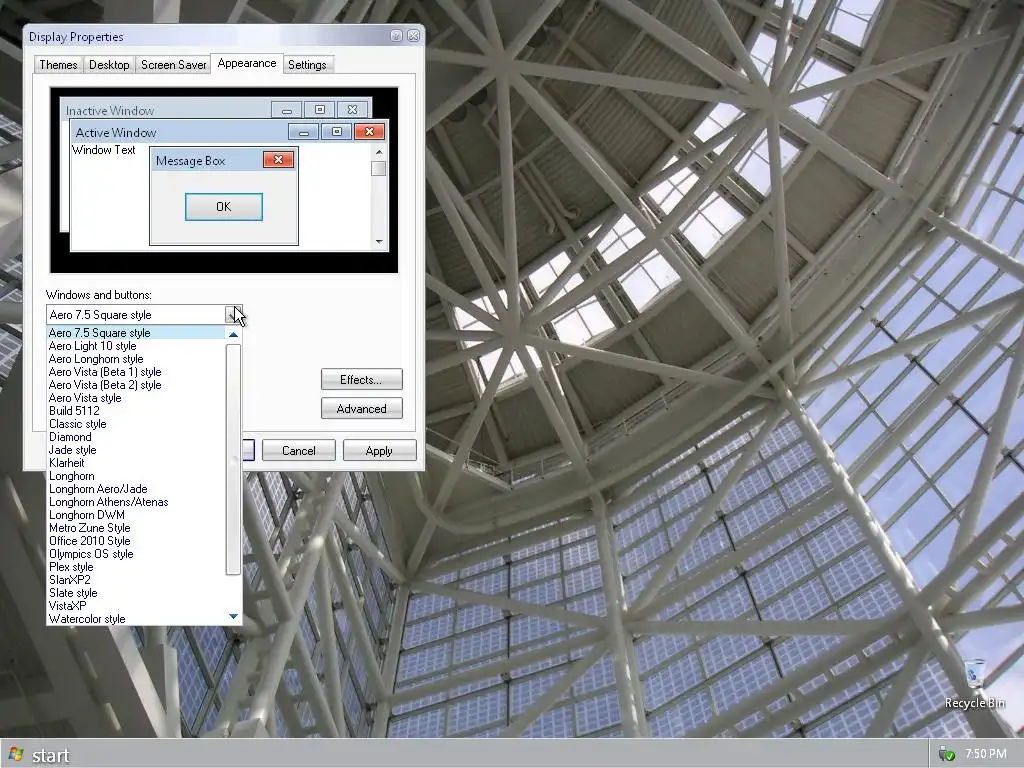Pick Jade style
This screenshot has height=768, width=1024.
point(136,450)
